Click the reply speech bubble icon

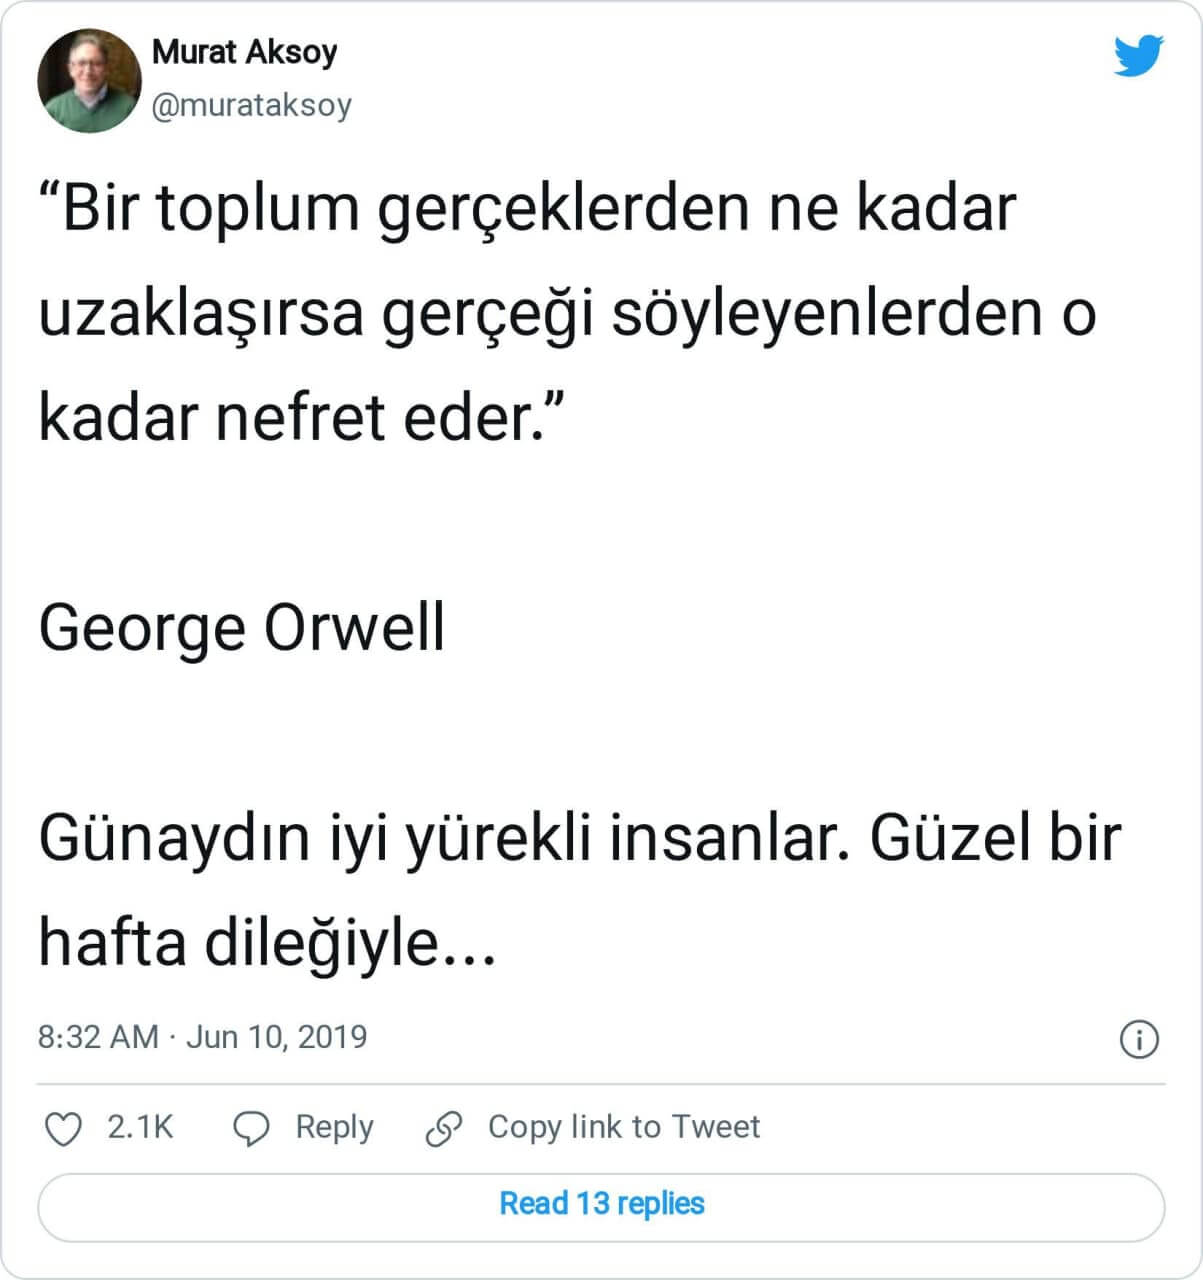click(x=251, y=1129)
